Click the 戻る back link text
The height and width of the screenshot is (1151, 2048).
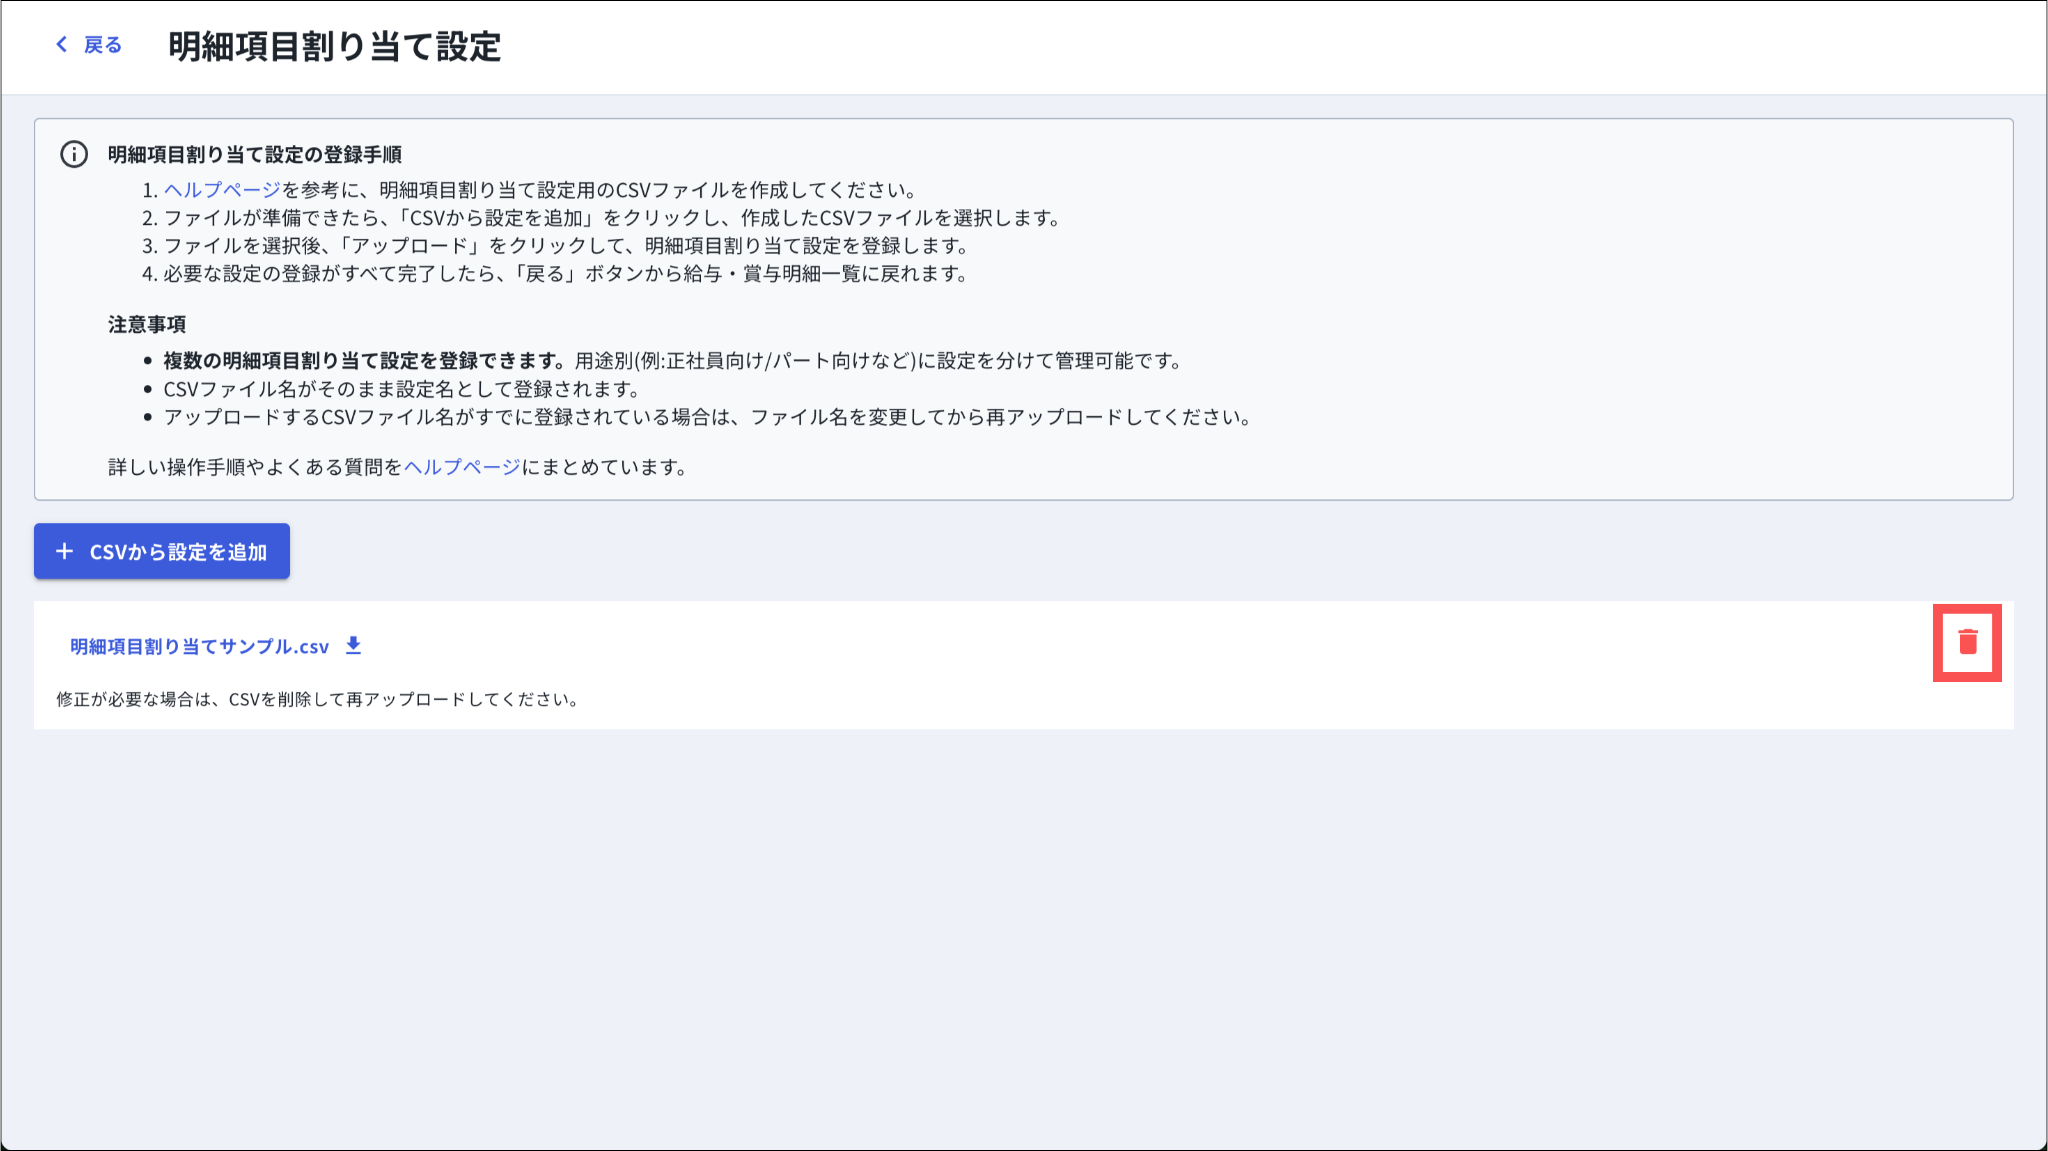[102, 45]
